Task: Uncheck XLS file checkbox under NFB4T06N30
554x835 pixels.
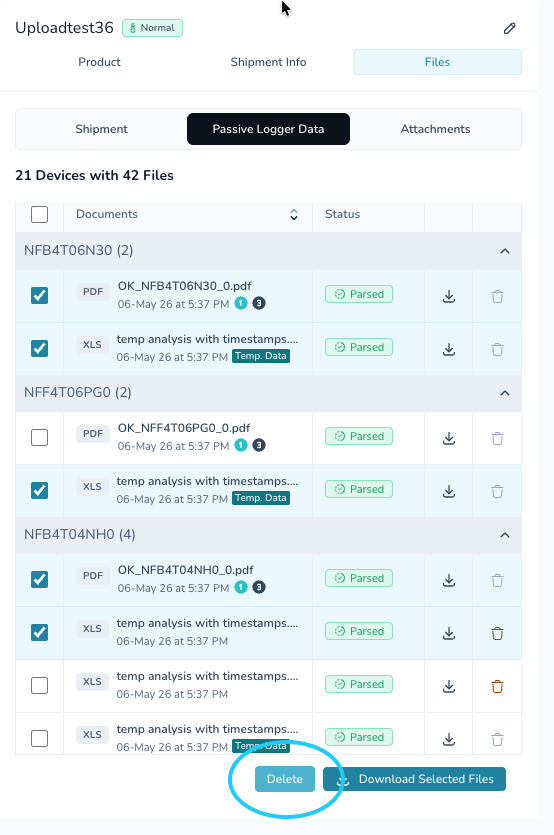Action: tap(39, 348)
